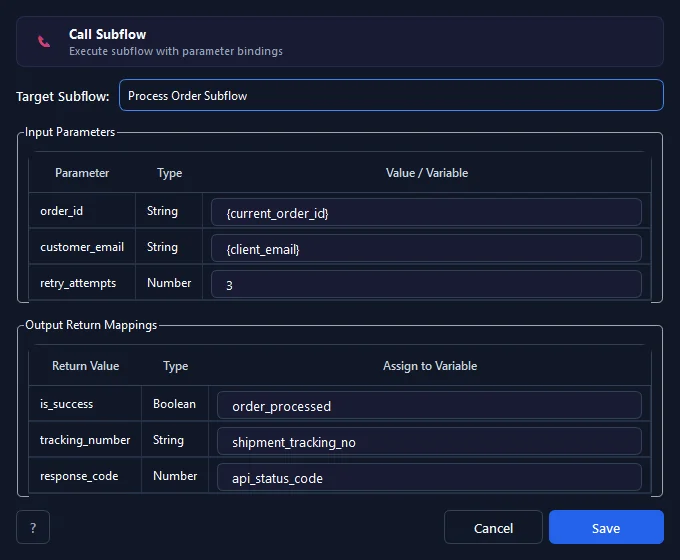Edit the shipment_tracking_no variable field
This screenshot has height=560, width=680.
[x=429, y=442]
